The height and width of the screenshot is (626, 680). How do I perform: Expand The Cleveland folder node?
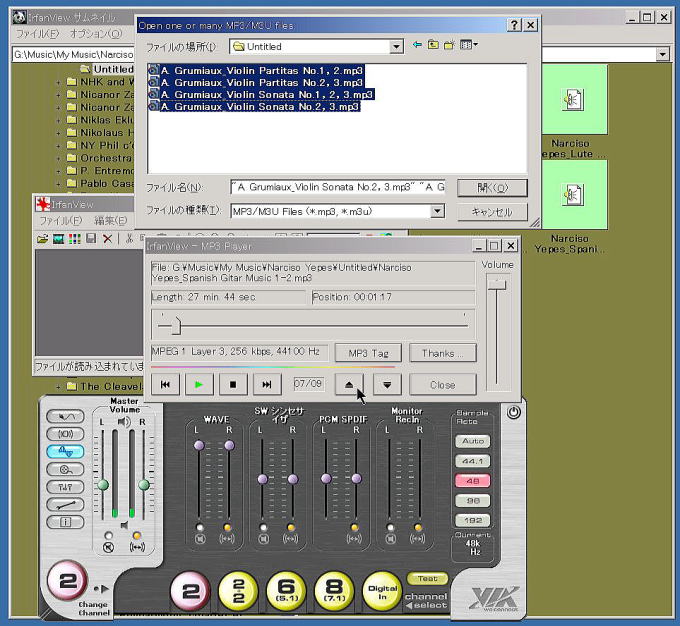click(x=58, y=387)
